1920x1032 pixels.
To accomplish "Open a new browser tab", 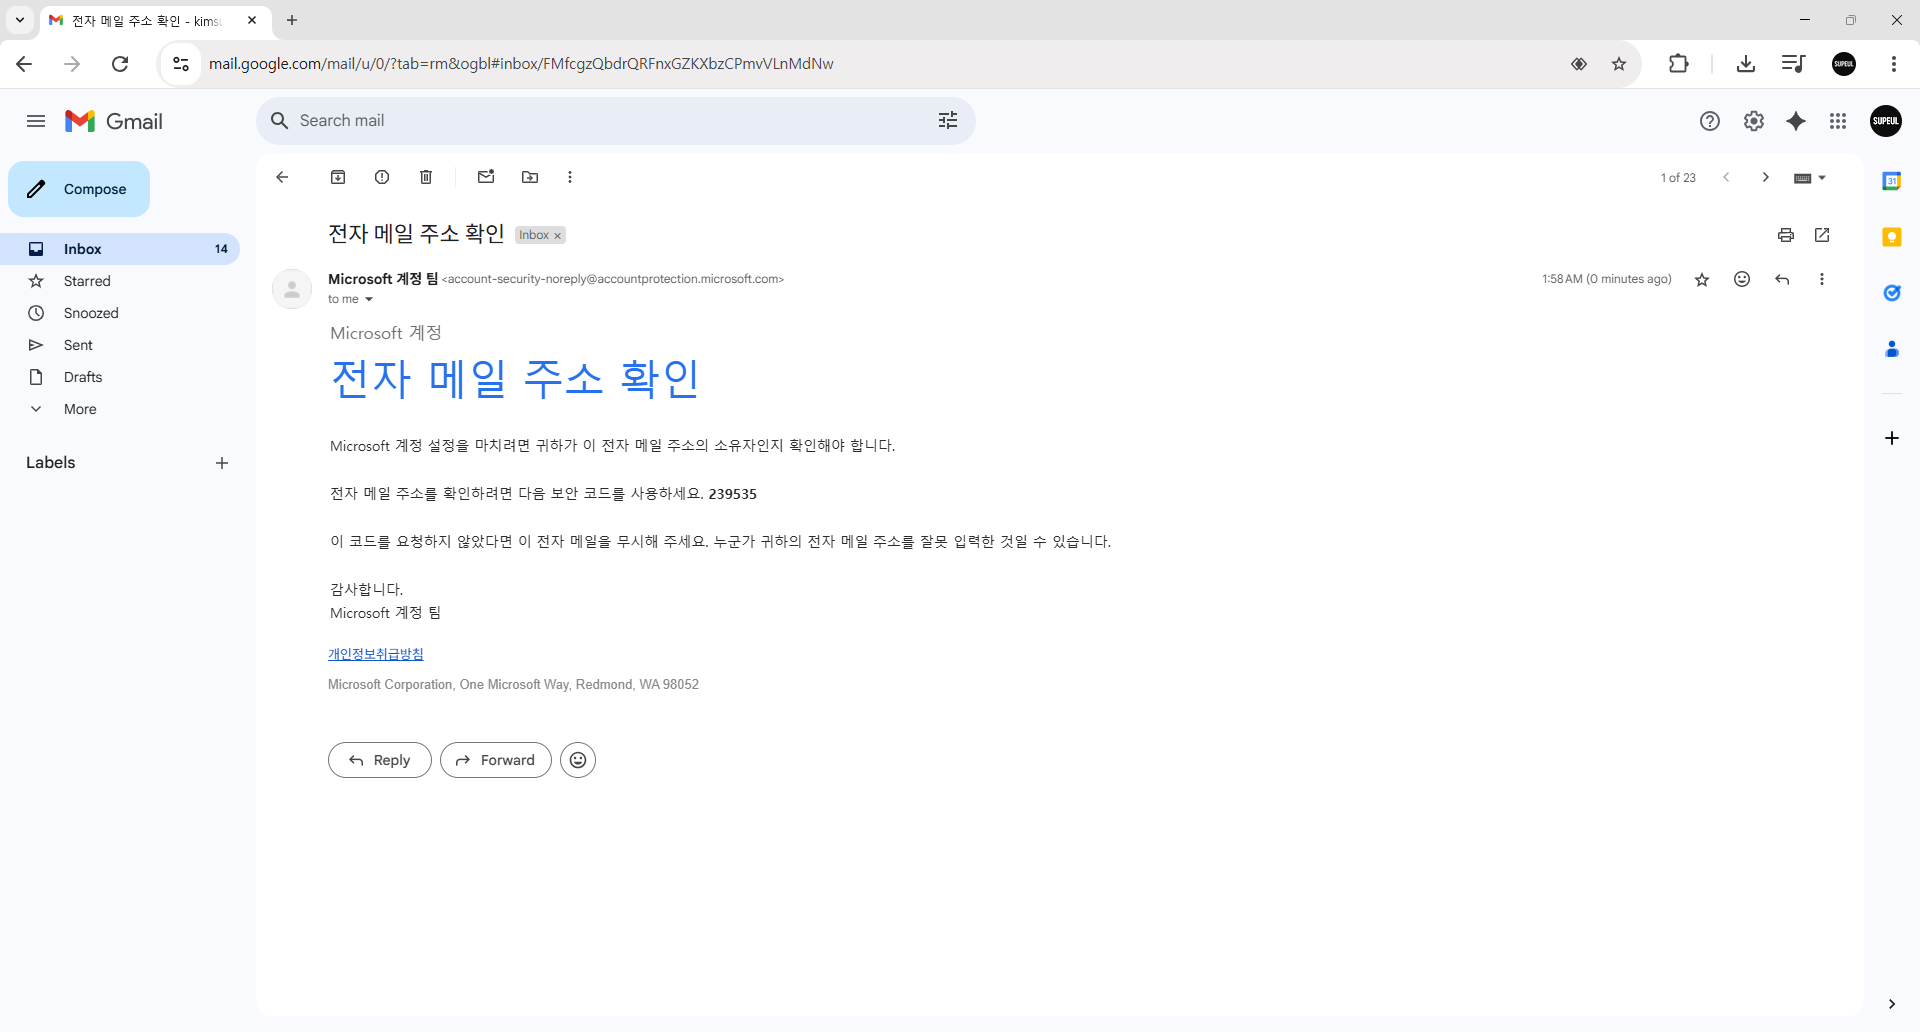I will click(292, 20).
